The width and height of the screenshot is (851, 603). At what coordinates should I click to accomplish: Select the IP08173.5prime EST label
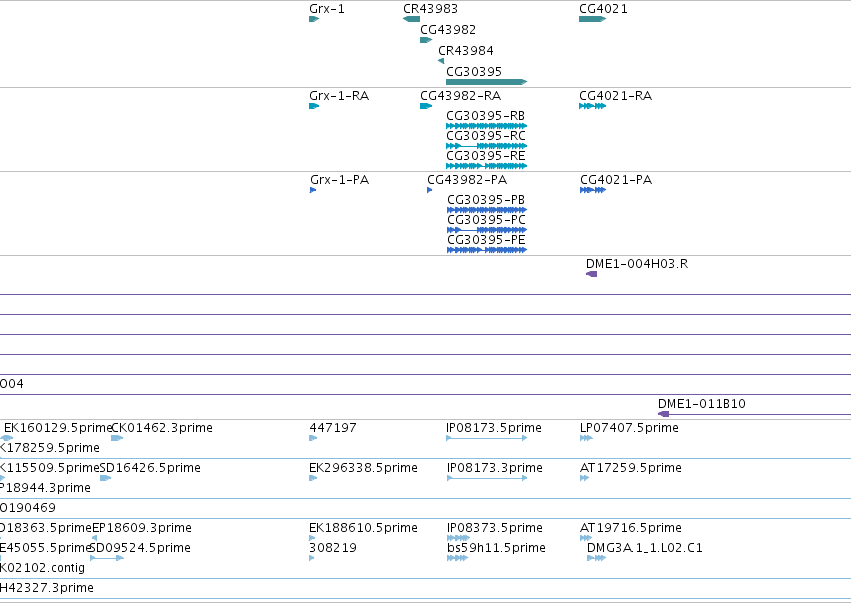tap(494, 428)
